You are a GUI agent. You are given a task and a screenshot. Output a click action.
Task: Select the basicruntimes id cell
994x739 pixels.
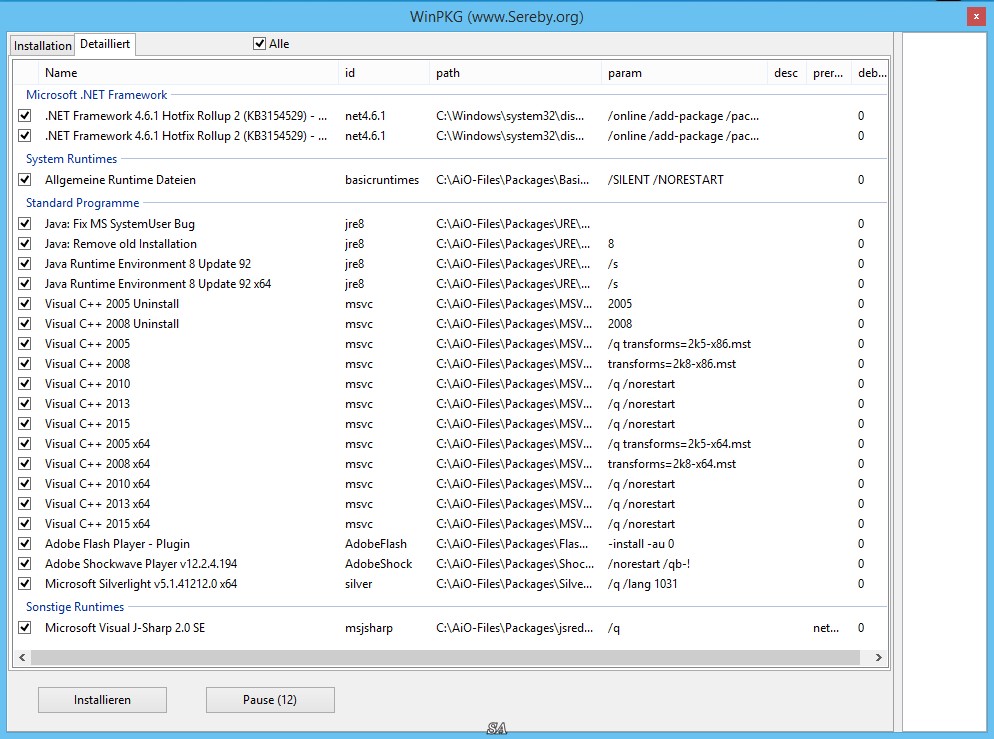click(x=382, y=180)
